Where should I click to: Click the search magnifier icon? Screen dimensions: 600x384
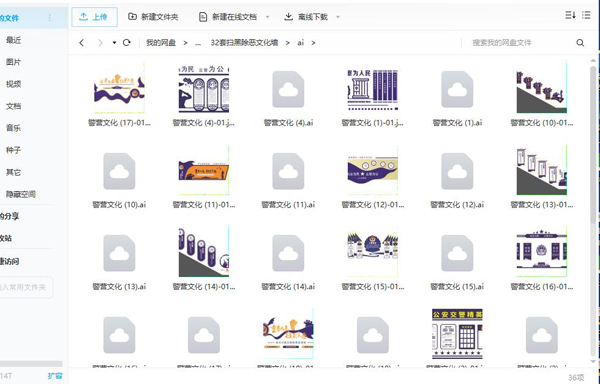pyautogui.click(x=580, y=43)
